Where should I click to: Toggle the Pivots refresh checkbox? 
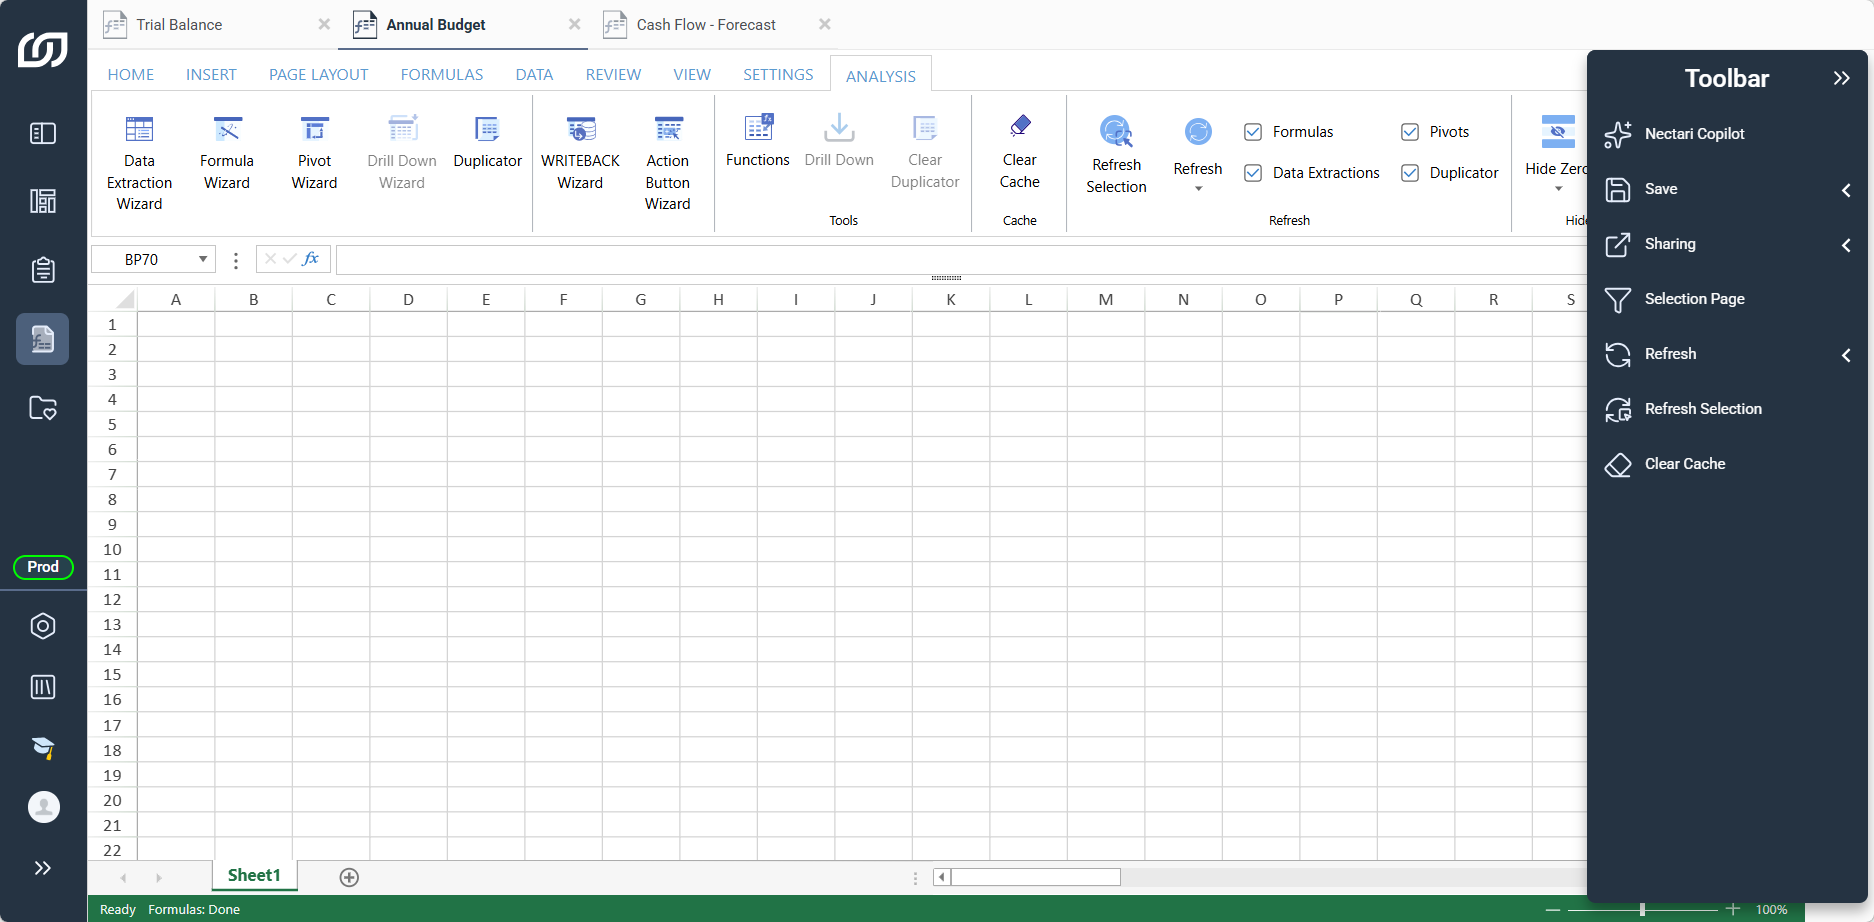point(1410,132)
